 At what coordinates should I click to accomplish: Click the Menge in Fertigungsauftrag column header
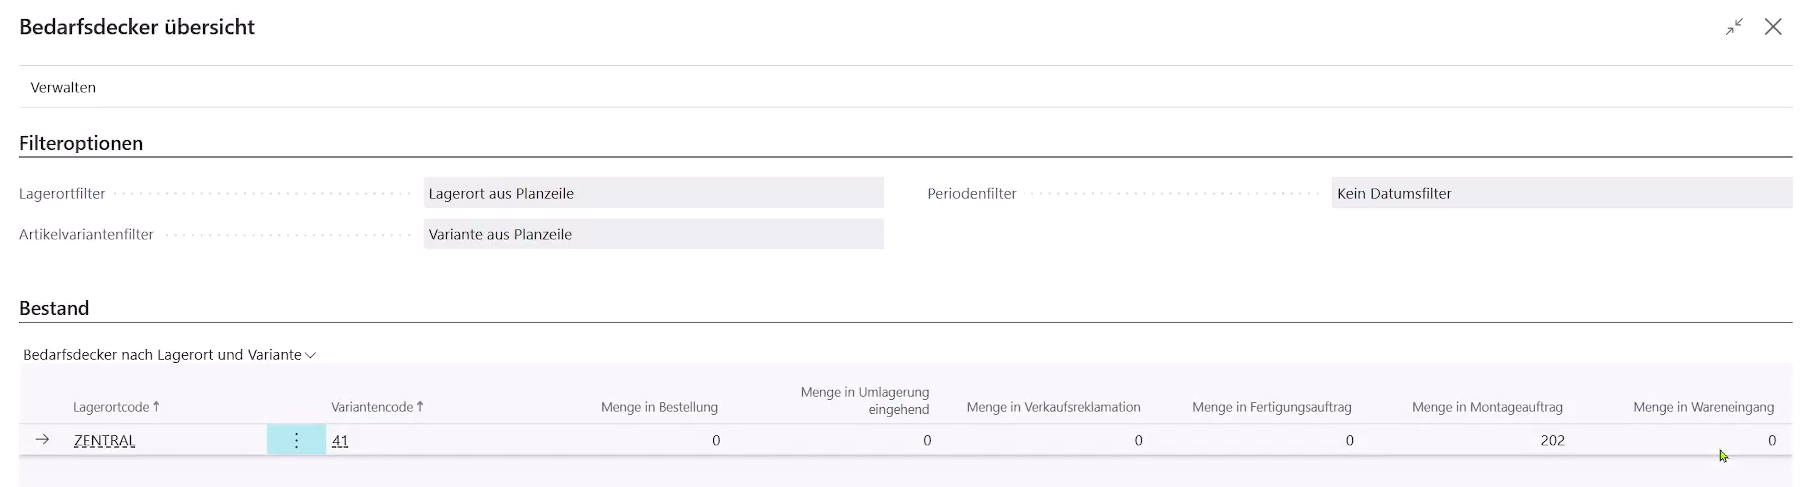click(1271, 407)
